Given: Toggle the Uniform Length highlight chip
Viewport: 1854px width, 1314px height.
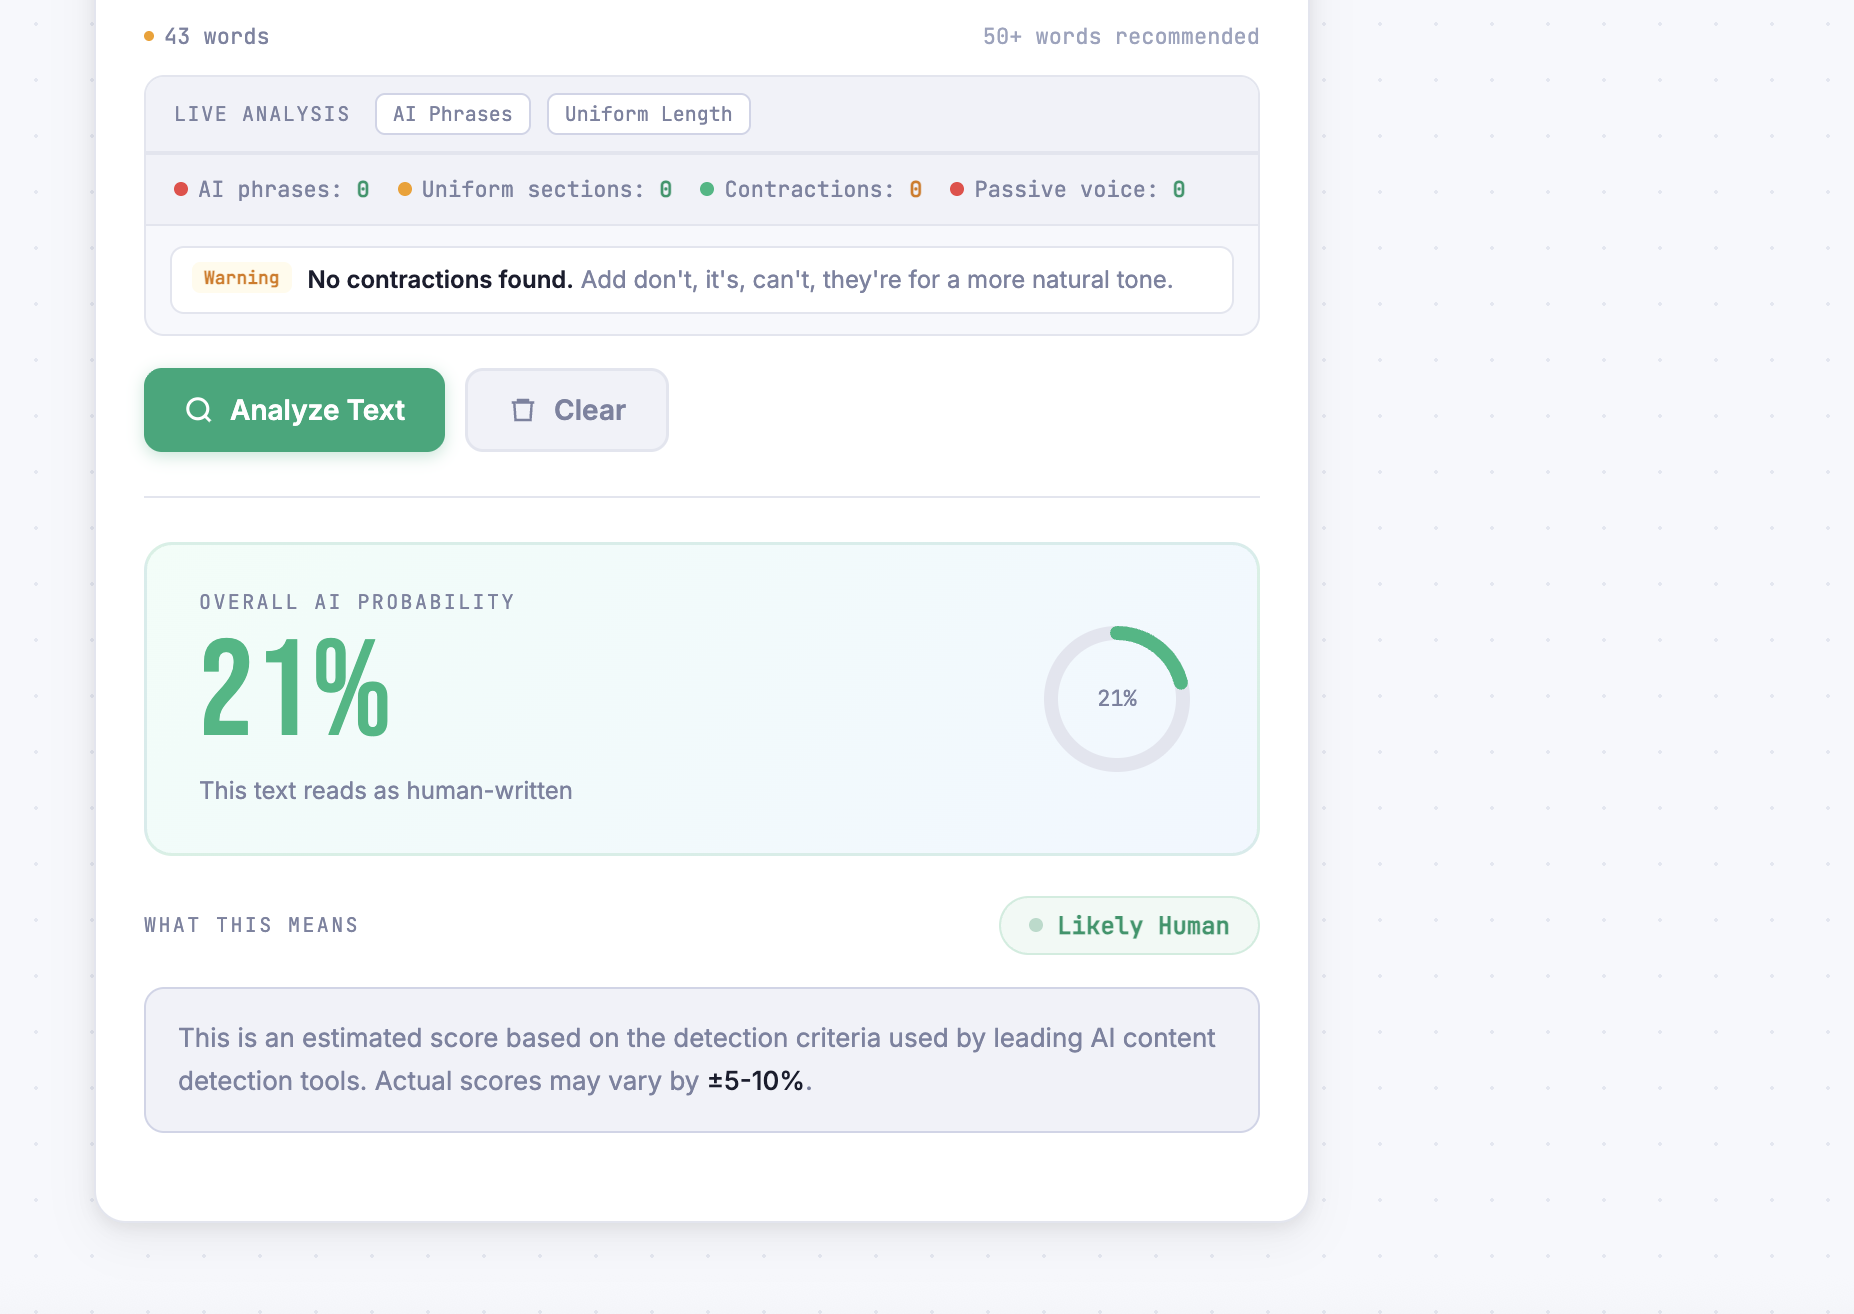Looking at the screenshot, I should point(649,114).
